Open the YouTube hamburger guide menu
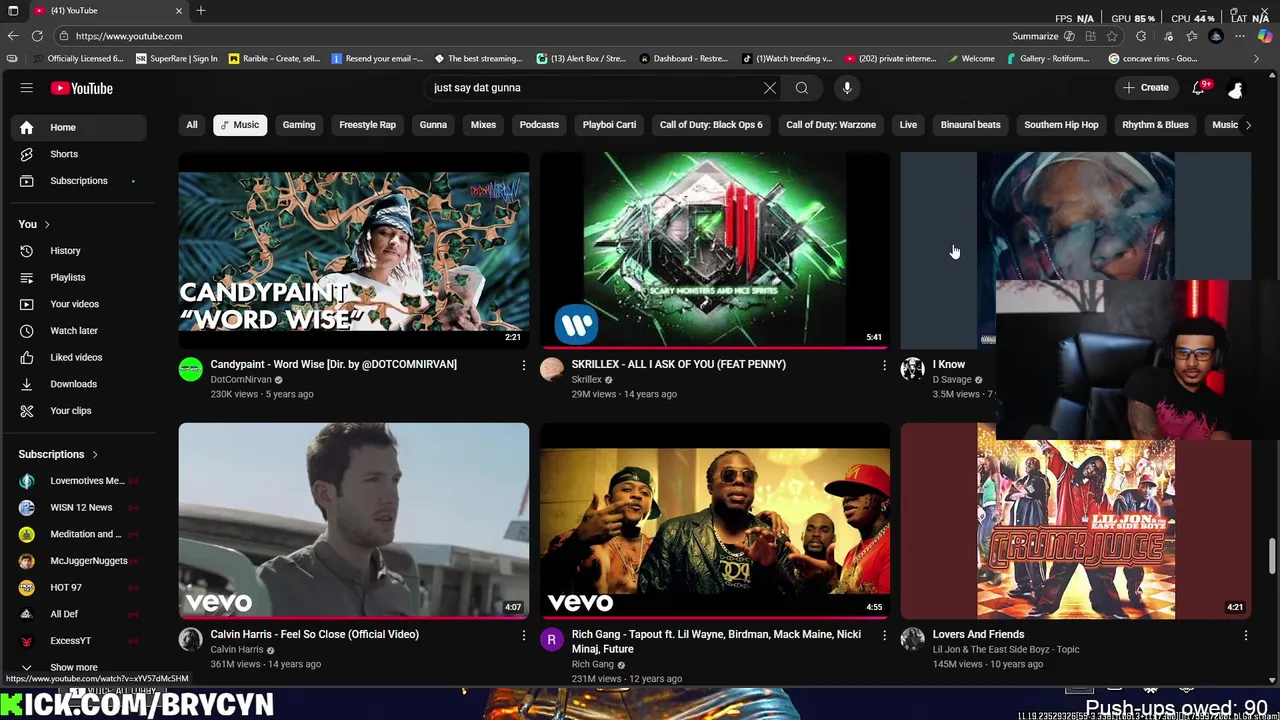The image size is (1280, 720). tap(27, 88)
